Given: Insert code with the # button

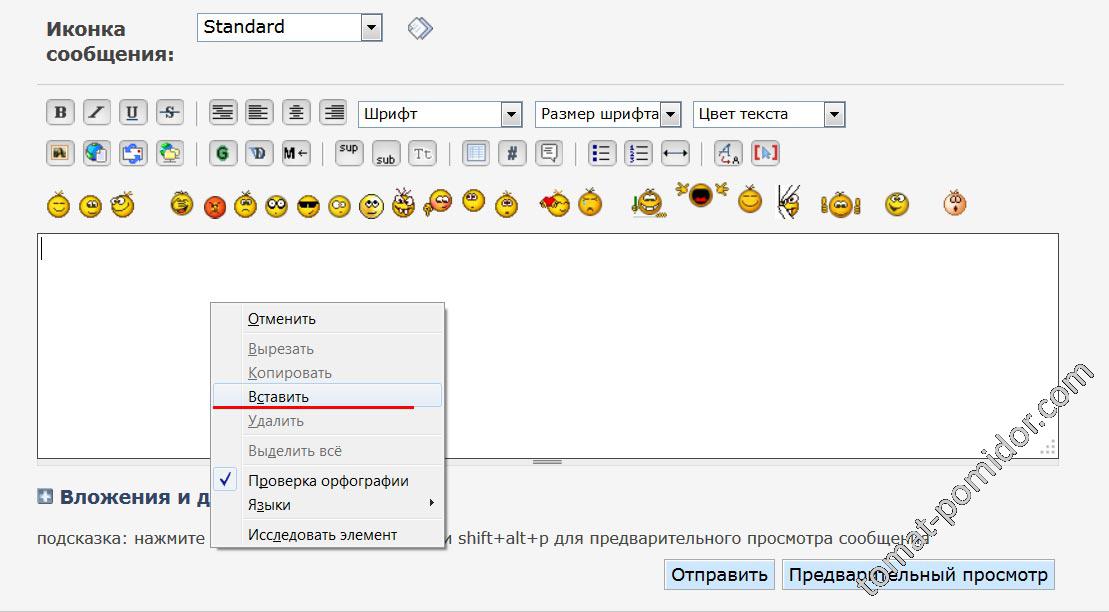Looking at the screenshot, I should [512, 154].
